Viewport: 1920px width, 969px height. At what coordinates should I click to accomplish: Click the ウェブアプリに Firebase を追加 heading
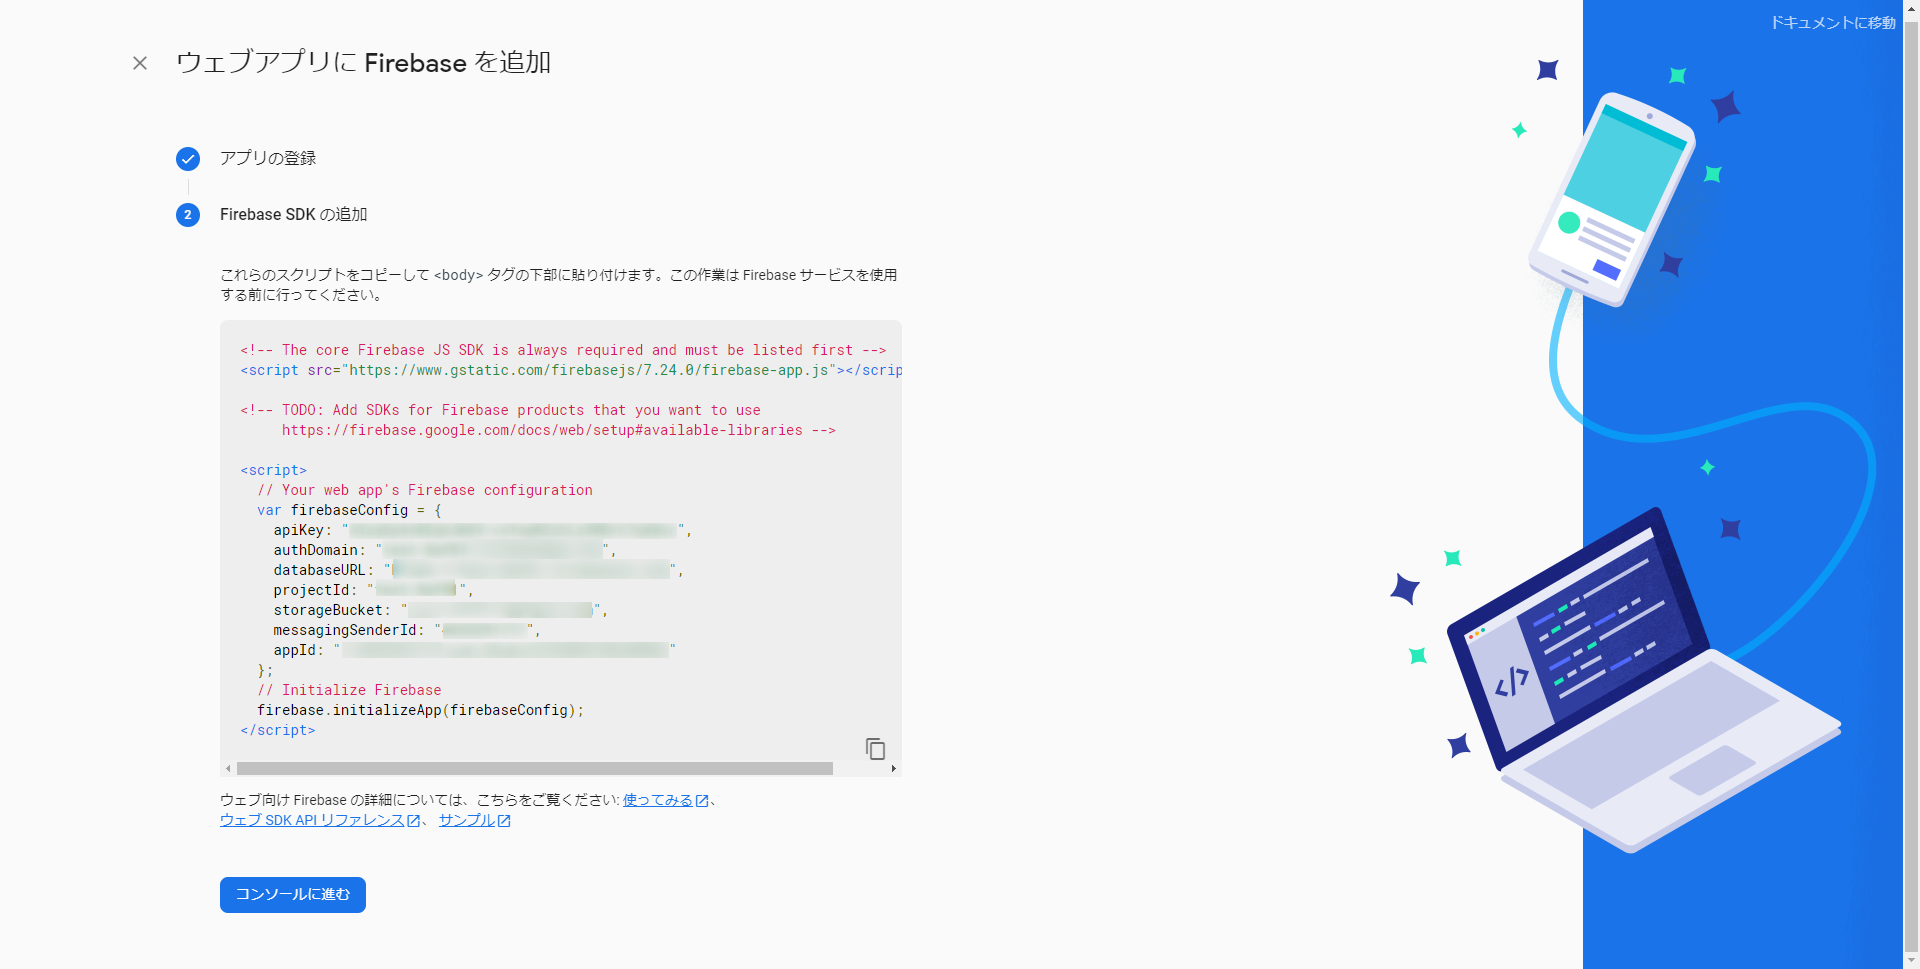[x=364, y=62]
